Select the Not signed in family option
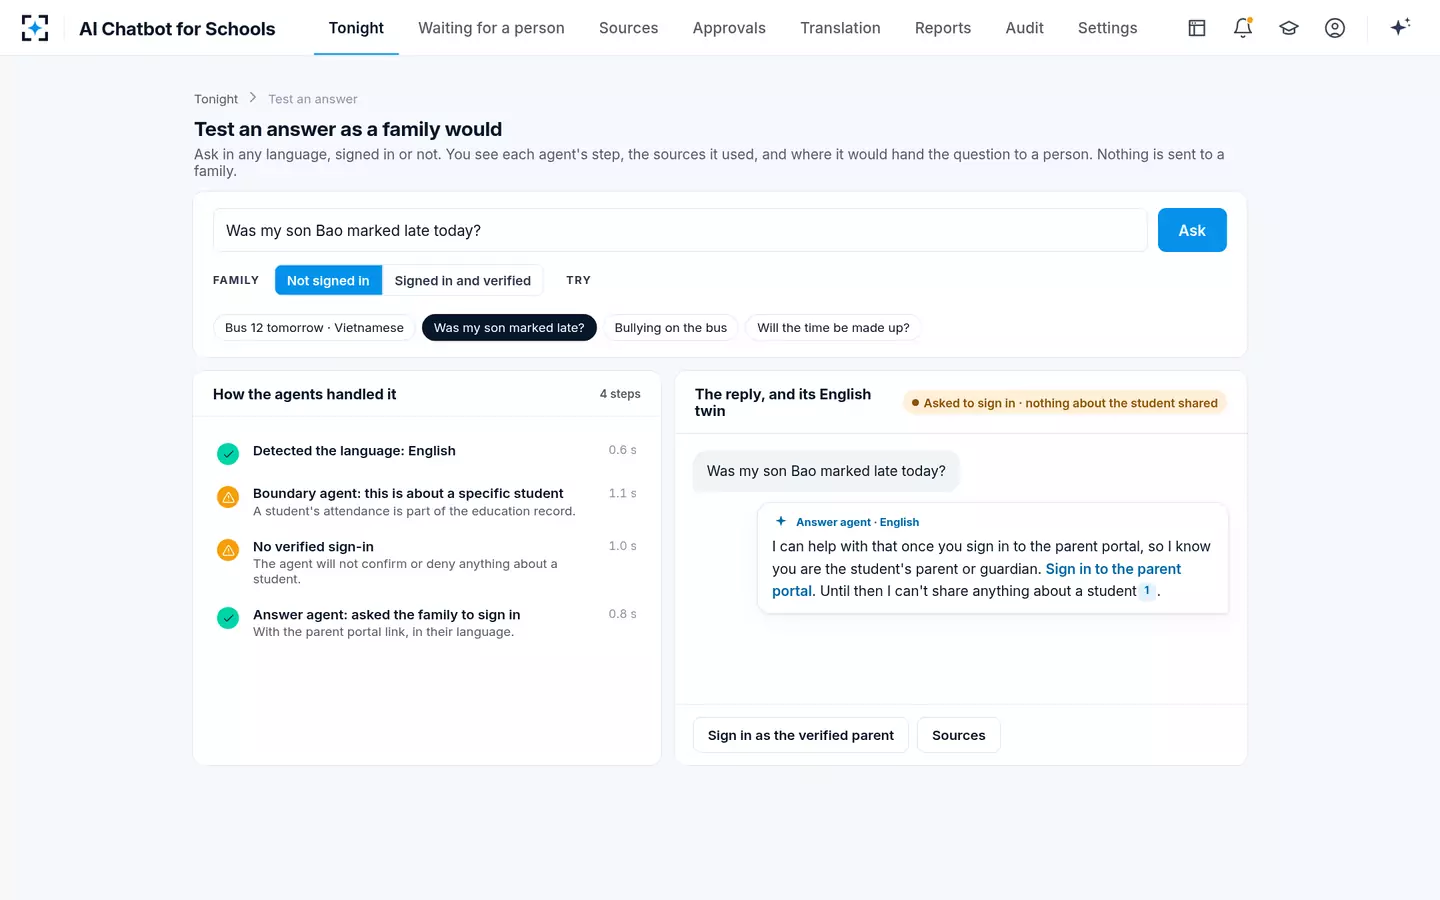The width and height of the screenshot is (1440, 900). coord(328,280)
